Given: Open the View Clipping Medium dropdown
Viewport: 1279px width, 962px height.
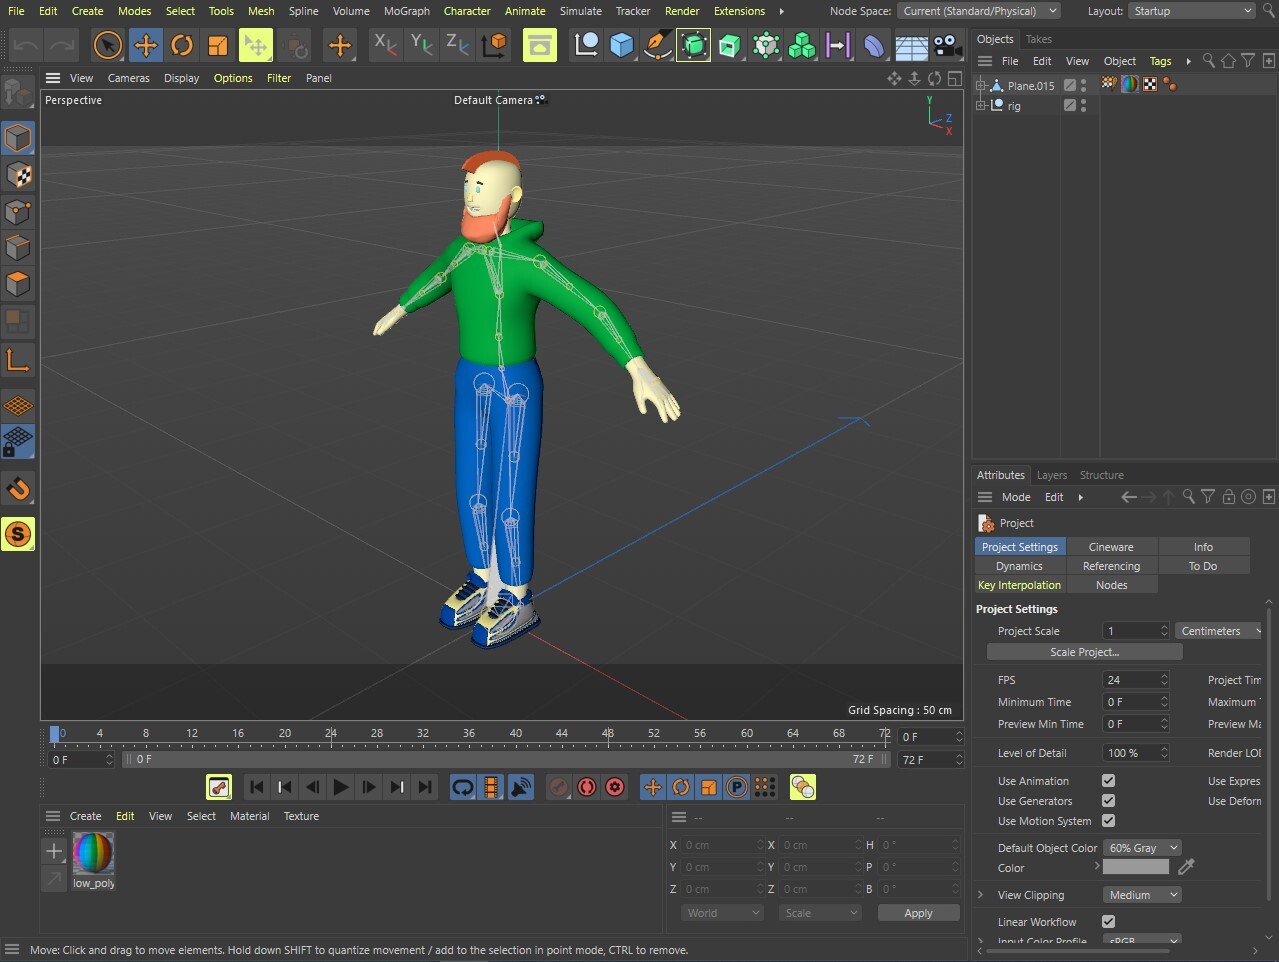Looking at the screenshot, I should click(1142, 895).
